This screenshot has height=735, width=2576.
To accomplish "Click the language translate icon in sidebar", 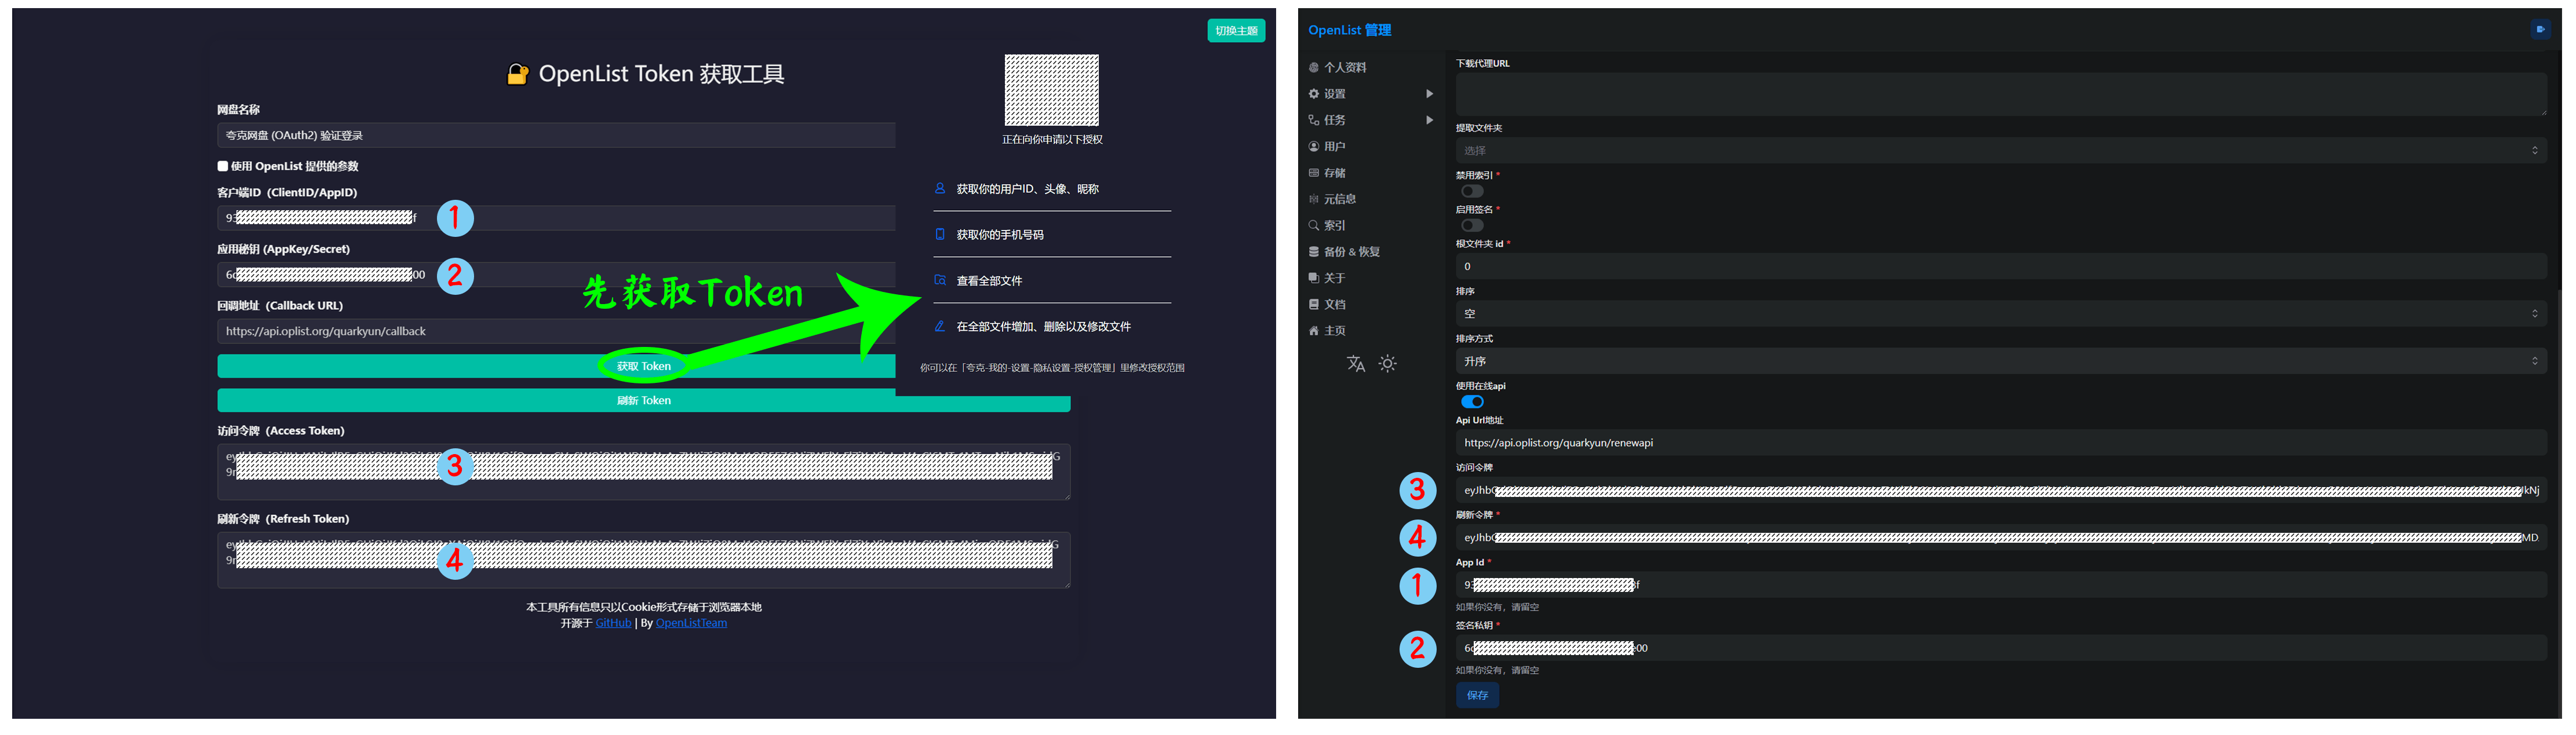I will pos(1355,364).
